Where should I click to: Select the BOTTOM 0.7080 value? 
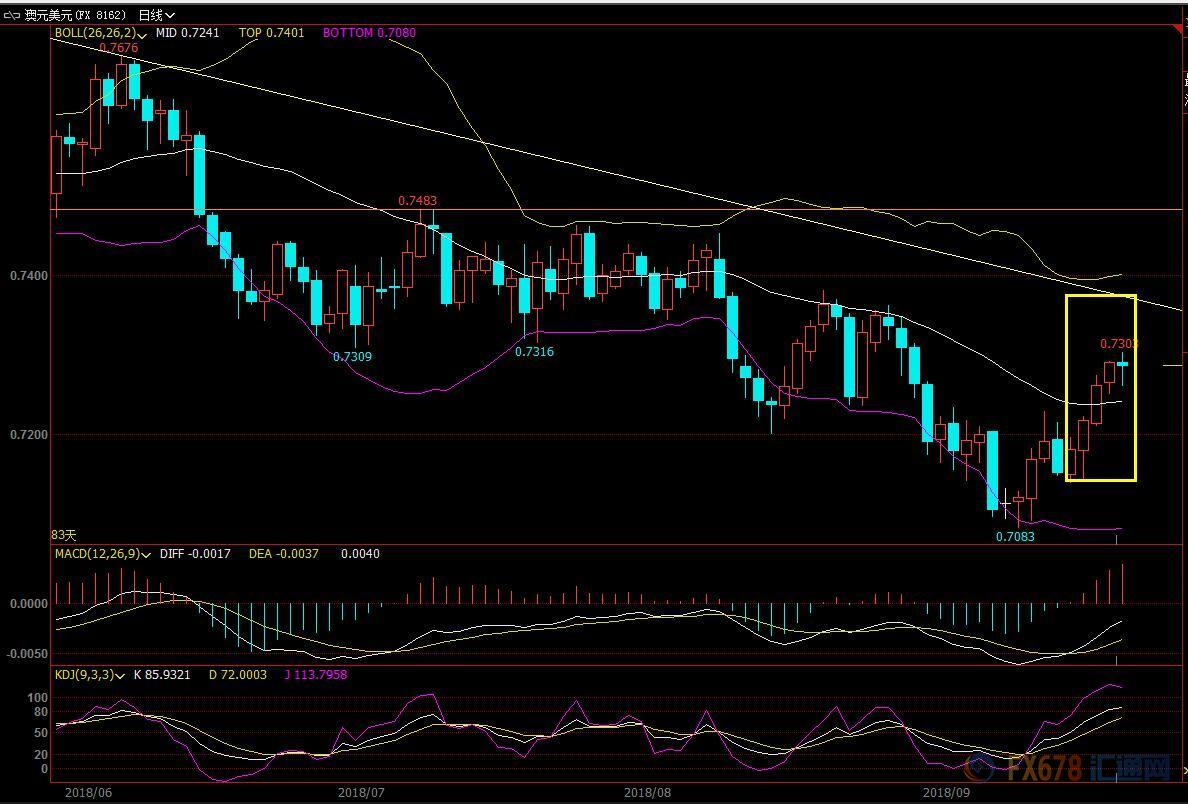pos(369,33)
